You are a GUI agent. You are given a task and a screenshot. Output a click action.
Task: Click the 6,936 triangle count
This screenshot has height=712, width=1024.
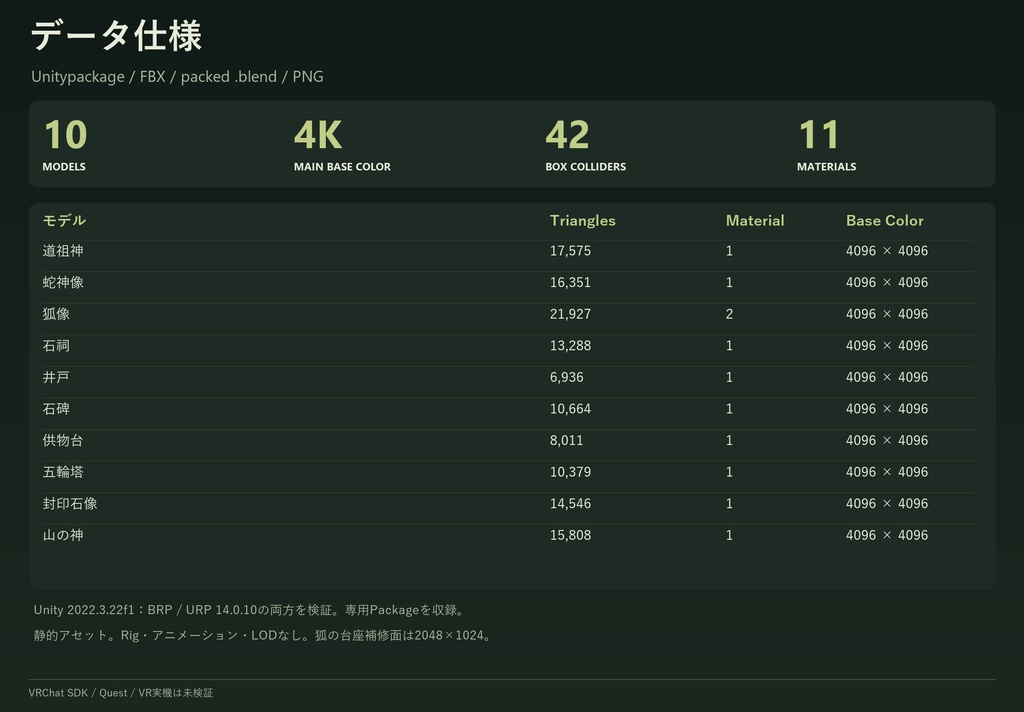[566, 377]
